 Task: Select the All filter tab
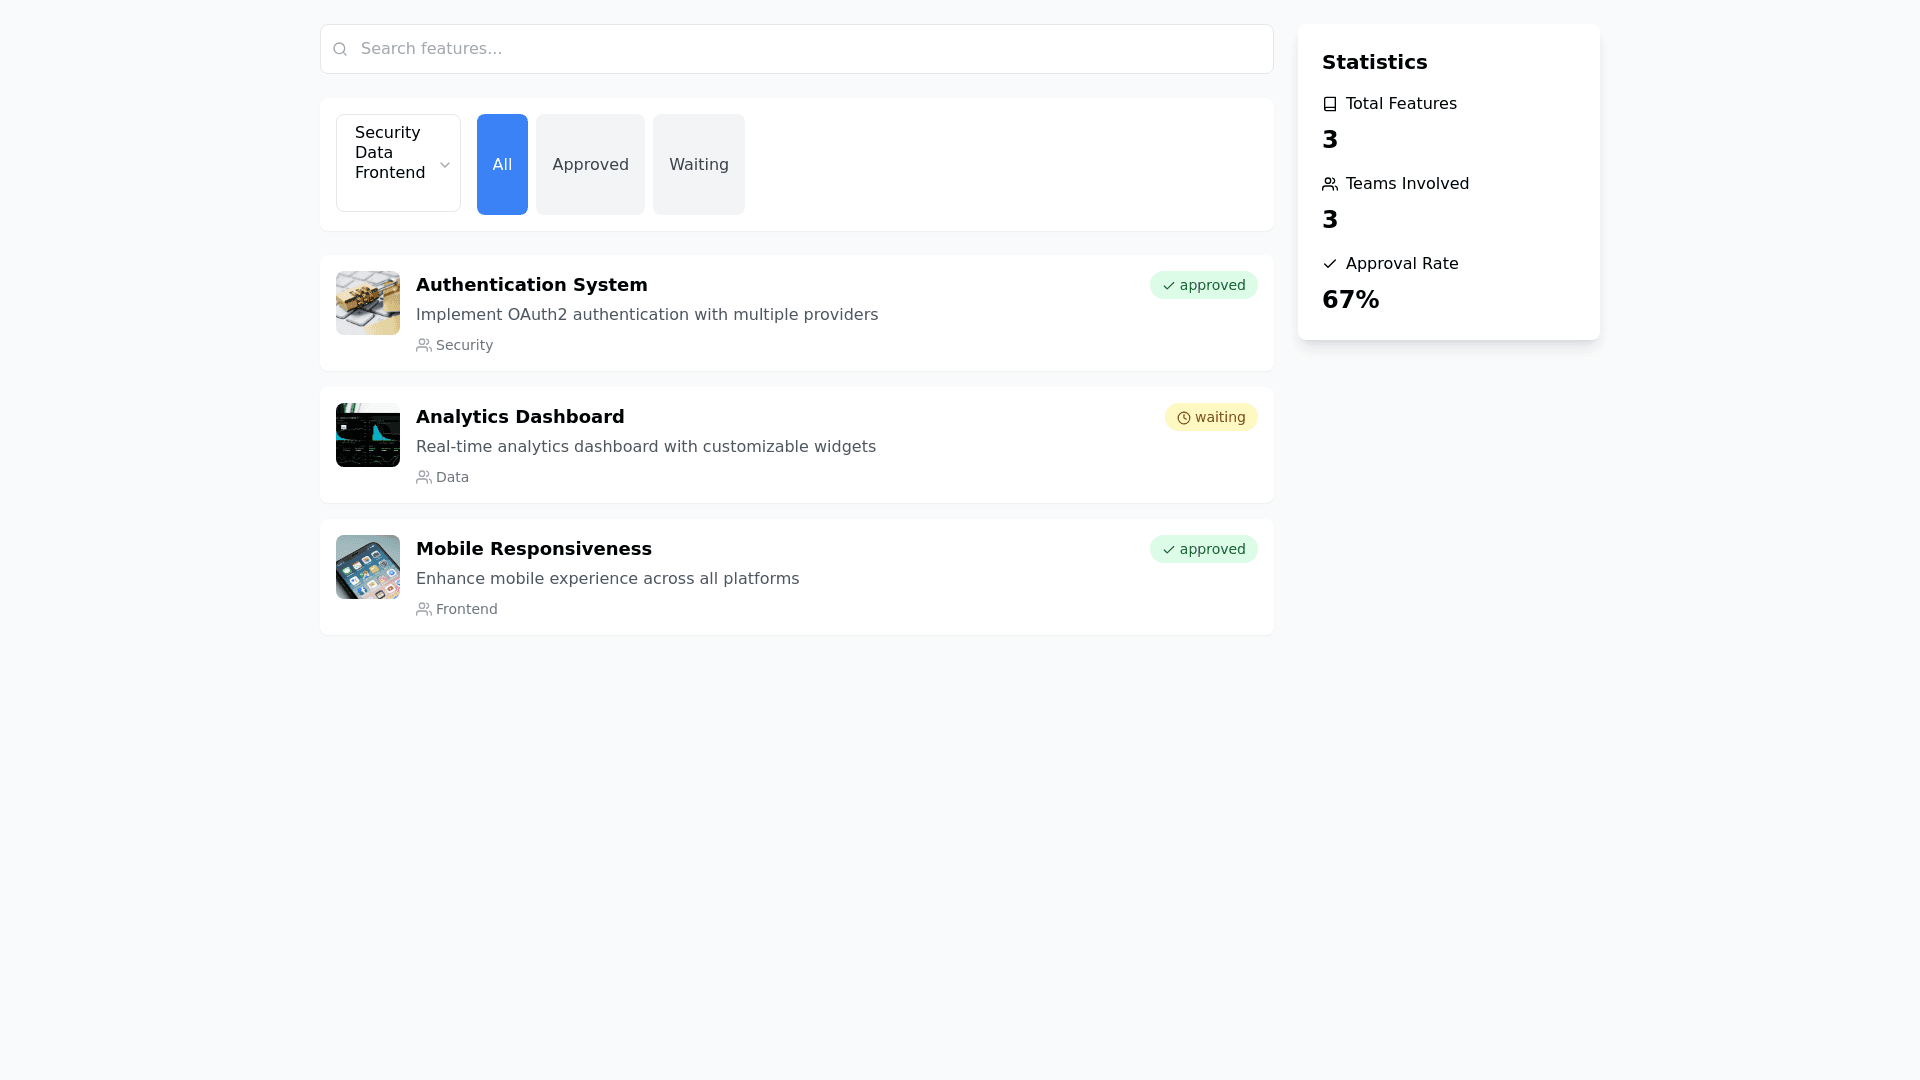[x=502, y=164]
